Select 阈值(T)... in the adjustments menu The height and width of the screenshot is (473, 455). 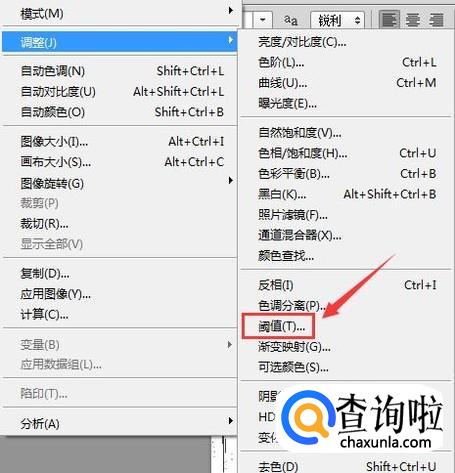point(281,326)
